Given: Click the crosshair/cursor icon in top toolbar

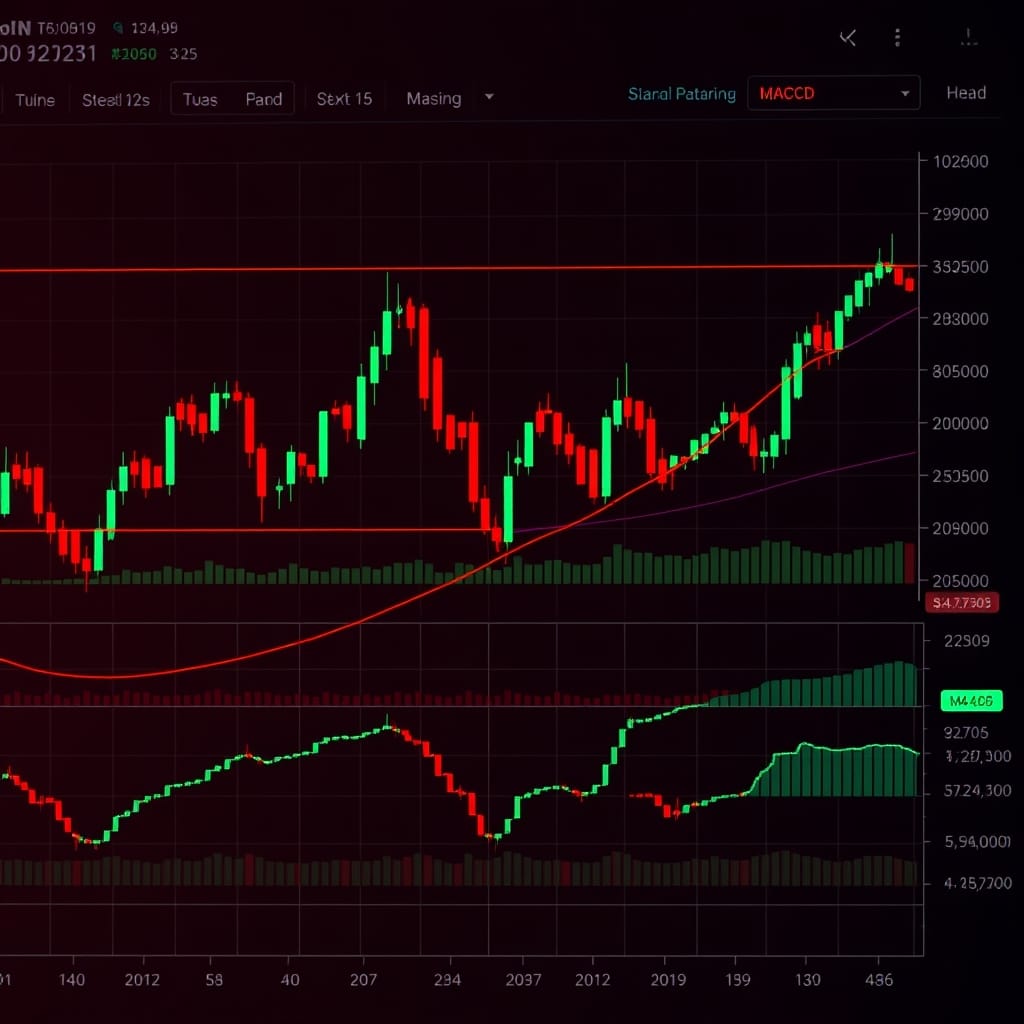Looking at the screenshot, I should pyautogui.click(x=847, y=37).
